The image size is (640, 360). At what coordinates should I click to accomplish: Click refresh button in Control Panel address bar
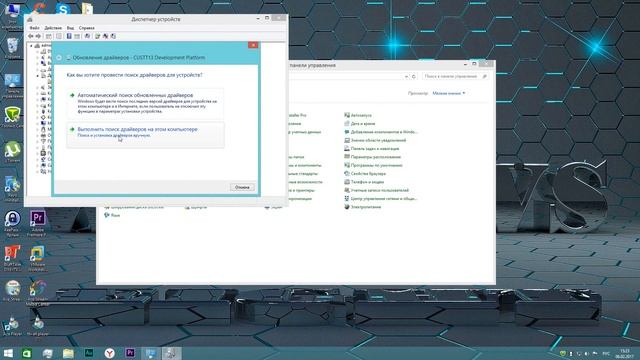(414, 76)
